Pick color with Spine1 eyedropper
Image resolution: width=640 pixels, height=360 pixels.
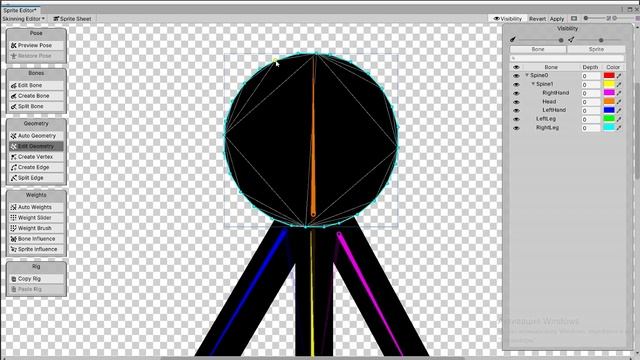(619, 84)
